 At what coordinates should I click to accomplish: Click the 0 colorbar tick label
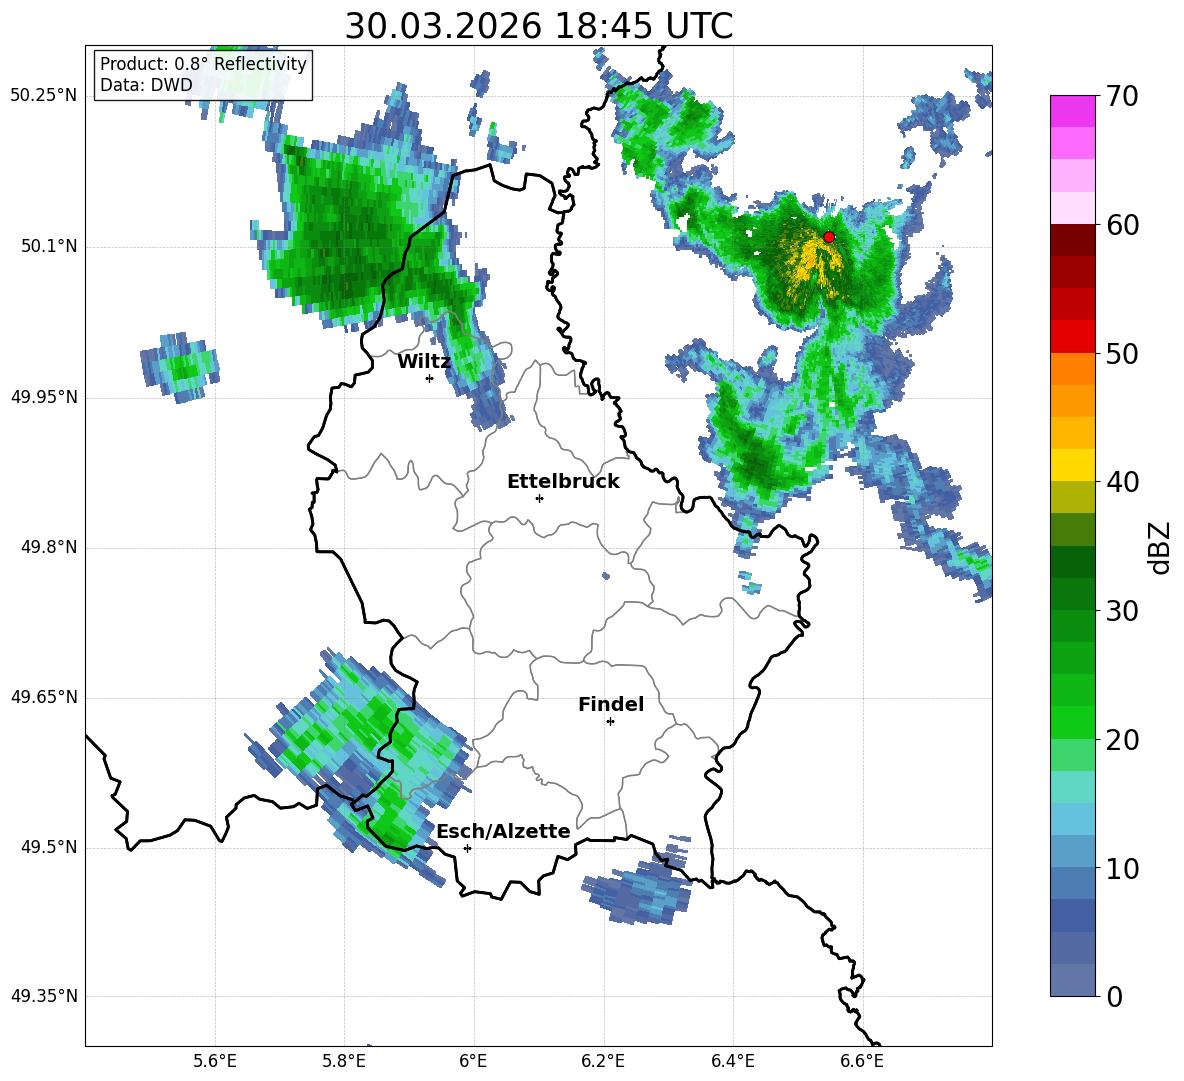(x=1114, y=996)
